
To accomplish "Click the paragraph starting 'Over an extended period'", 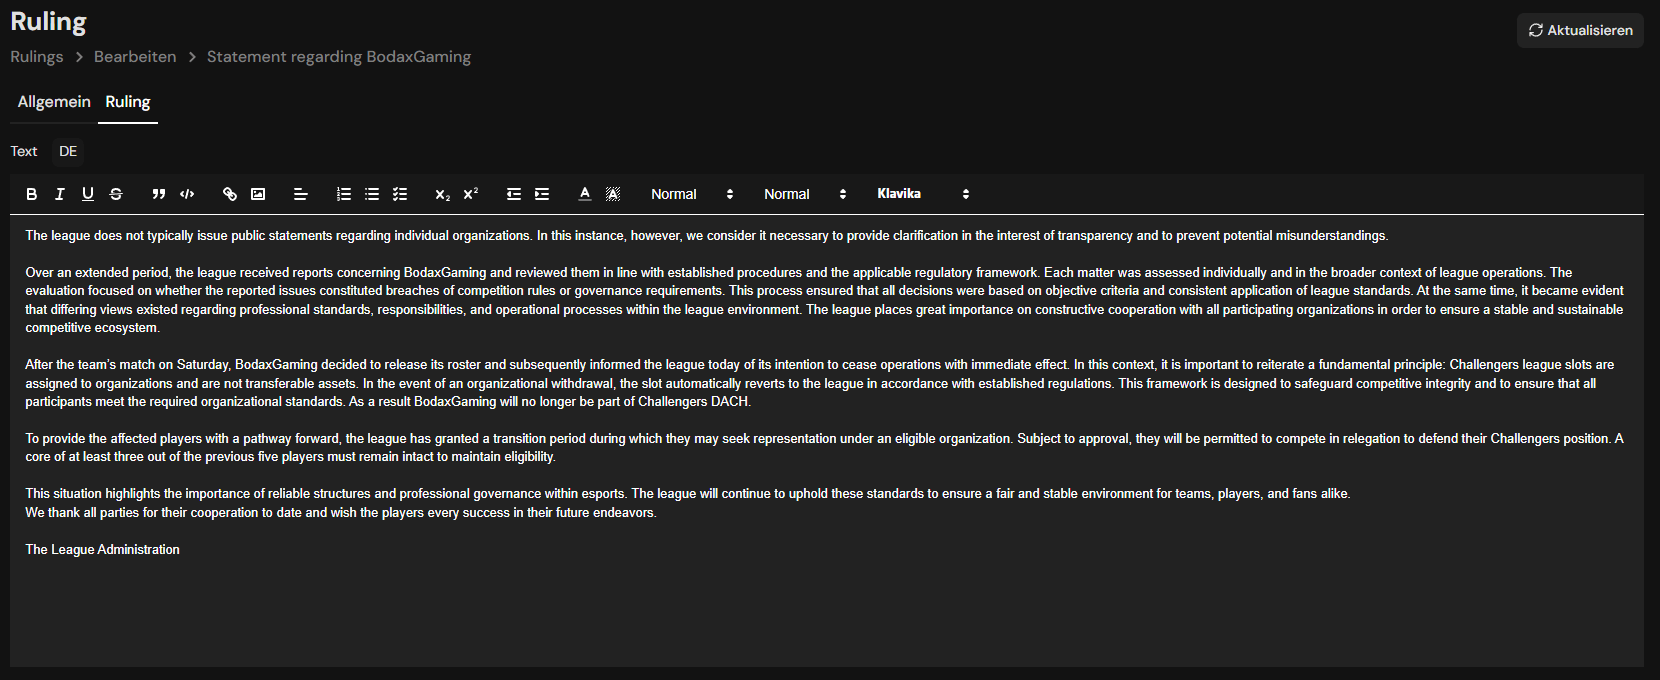I will (825, 300).
